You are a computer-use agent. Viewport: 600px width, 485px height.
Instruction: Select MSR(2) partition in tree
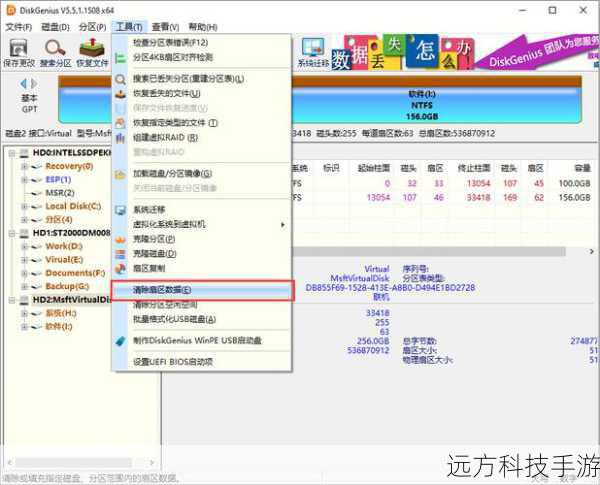point(60,193)
